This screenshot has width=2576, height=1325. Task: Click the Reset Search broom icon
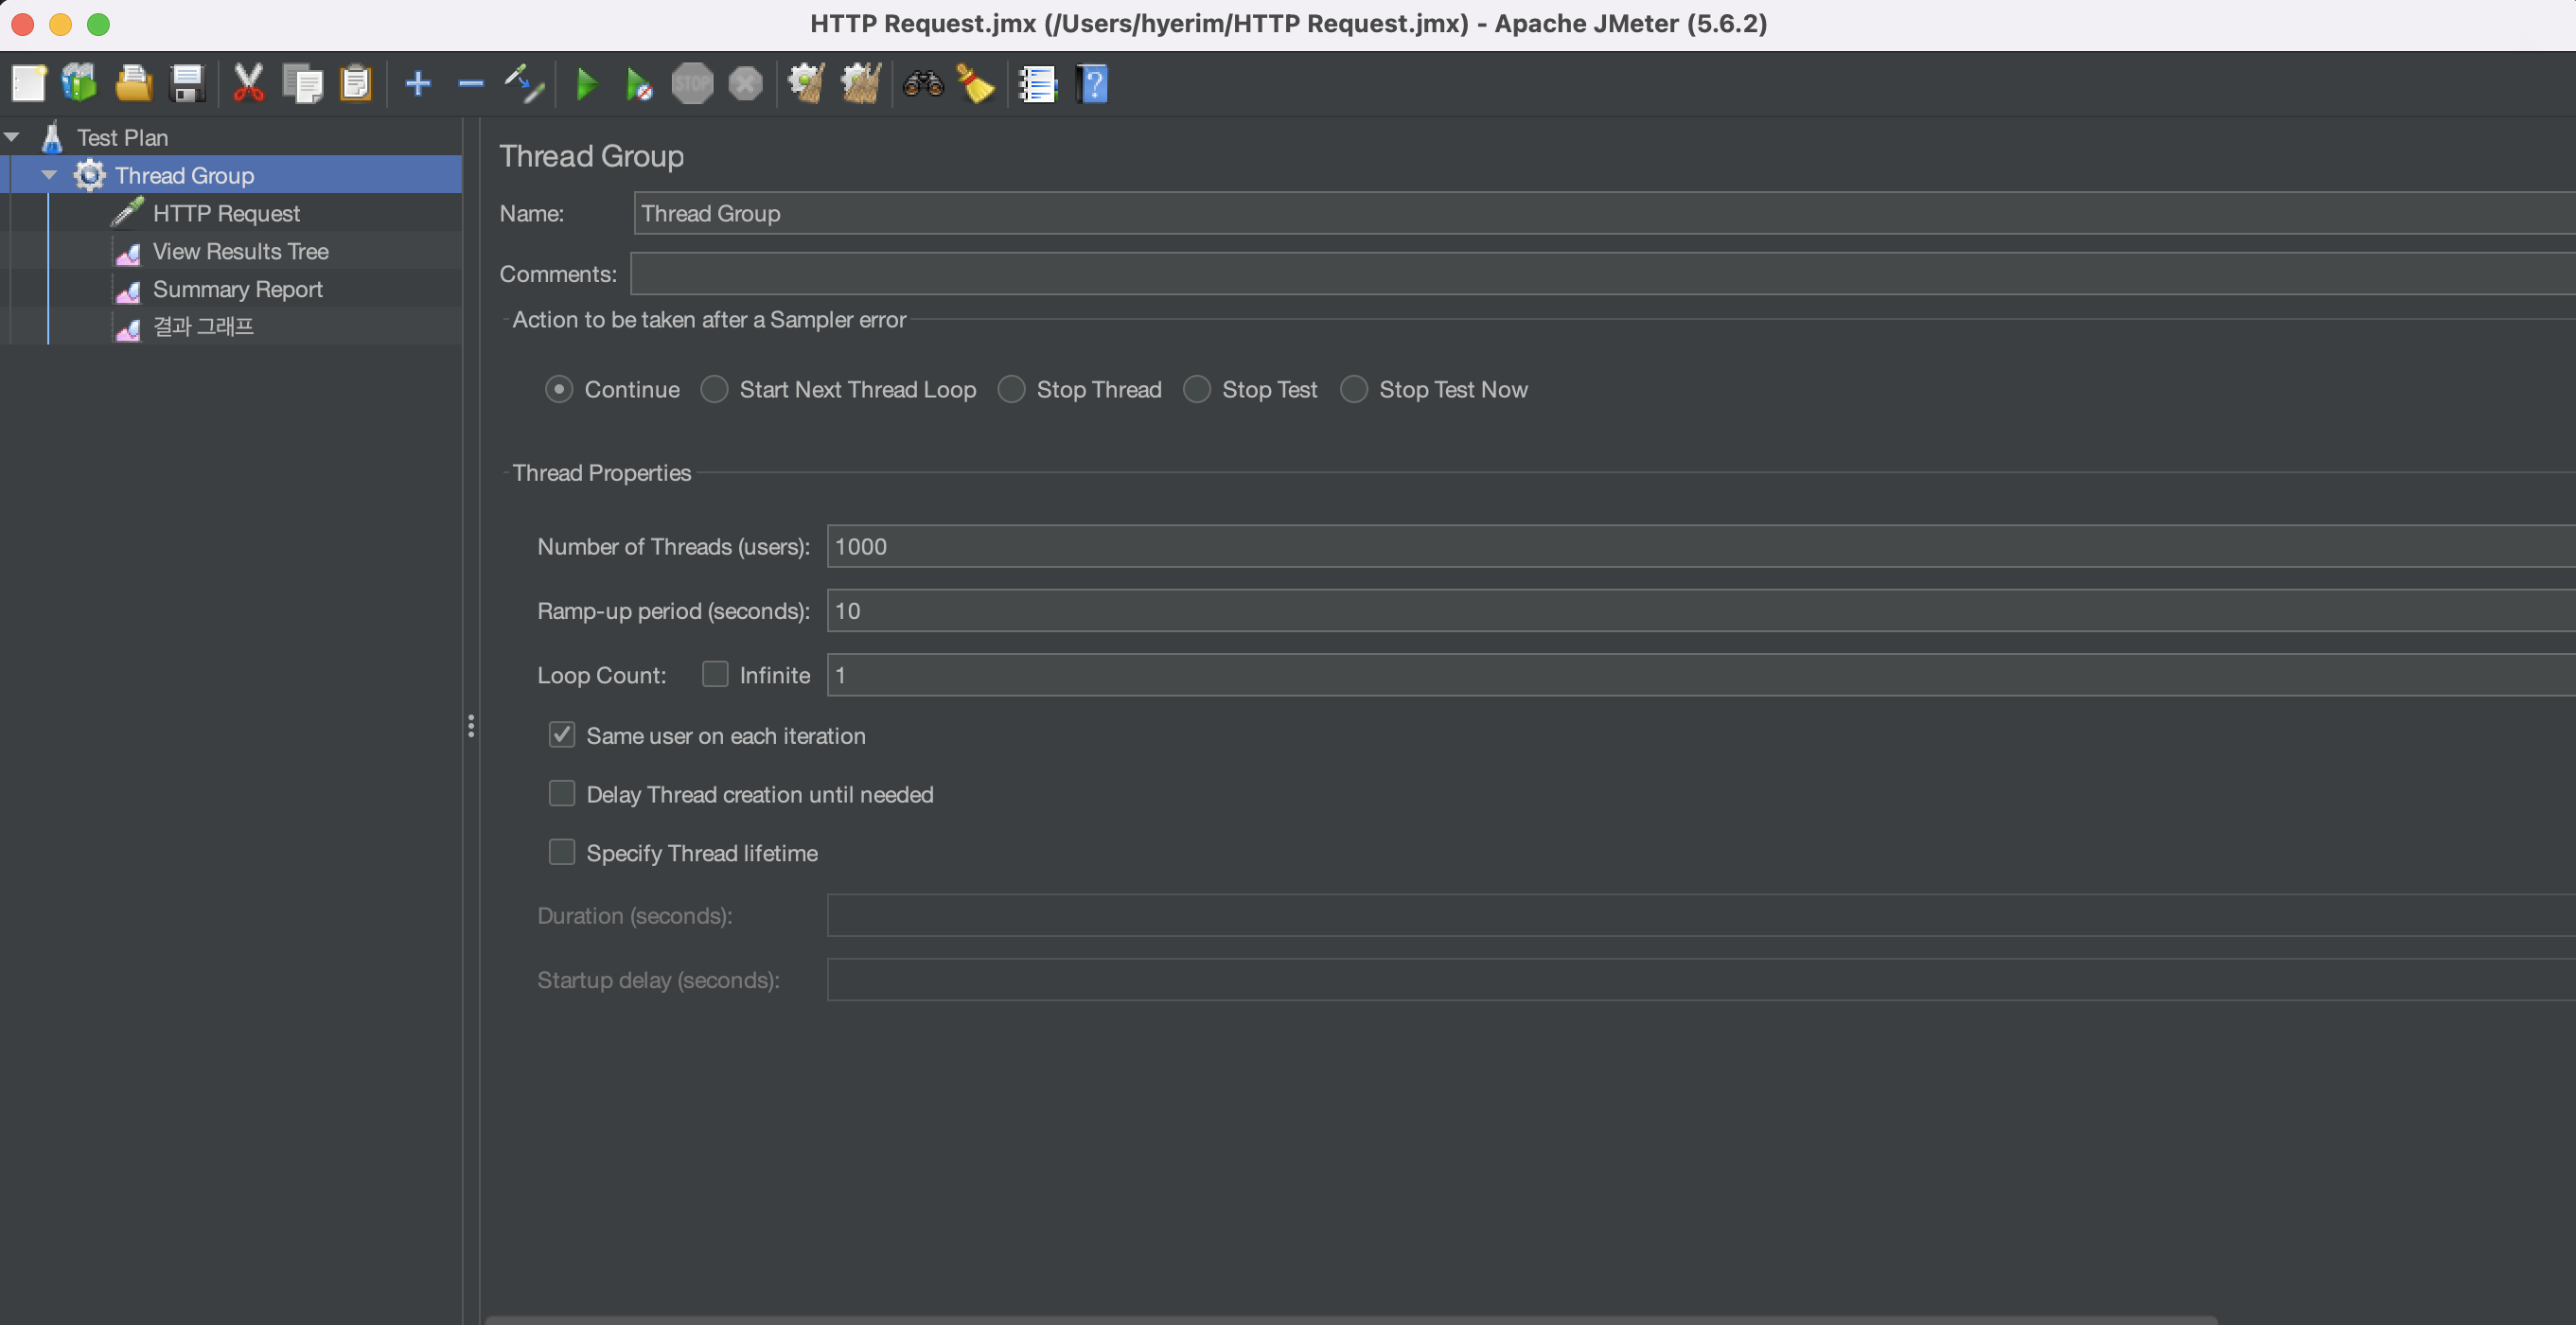976,84
